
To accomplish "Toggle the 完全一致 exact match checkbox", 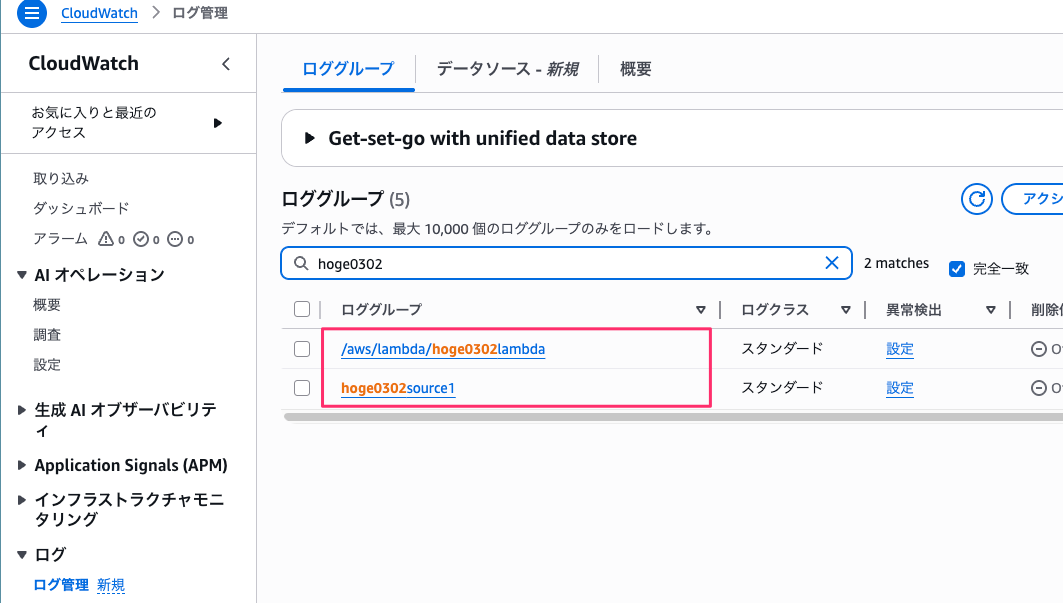I will click(957, 268).
